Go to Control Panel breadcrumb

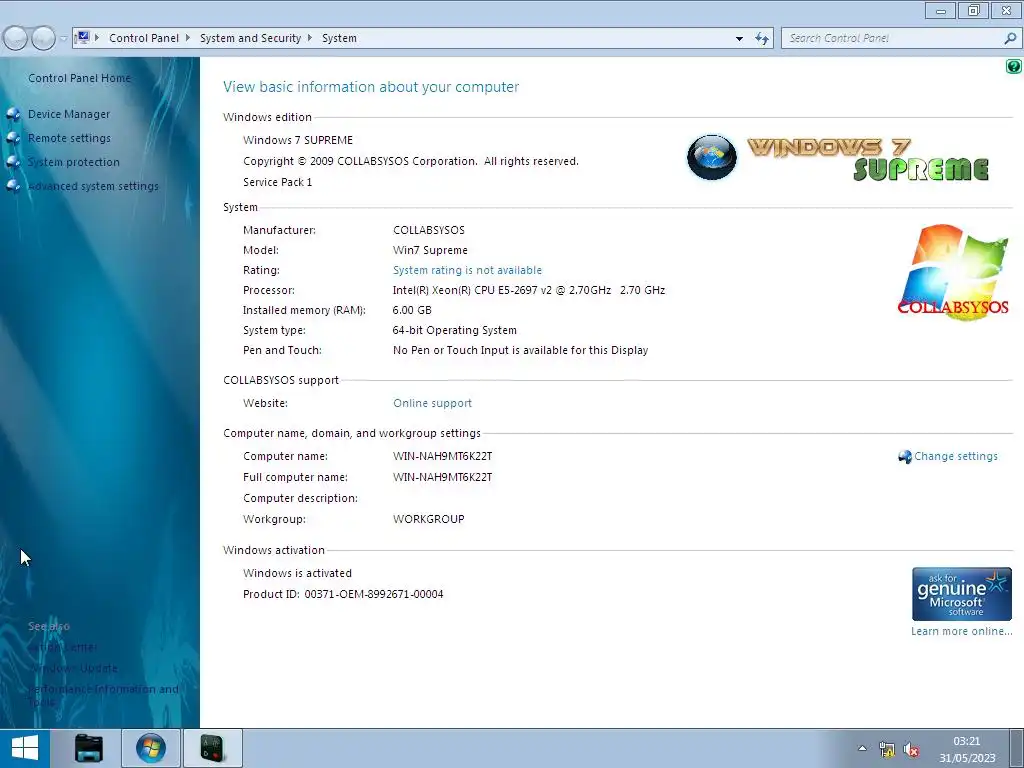click(x=144, y=38)
